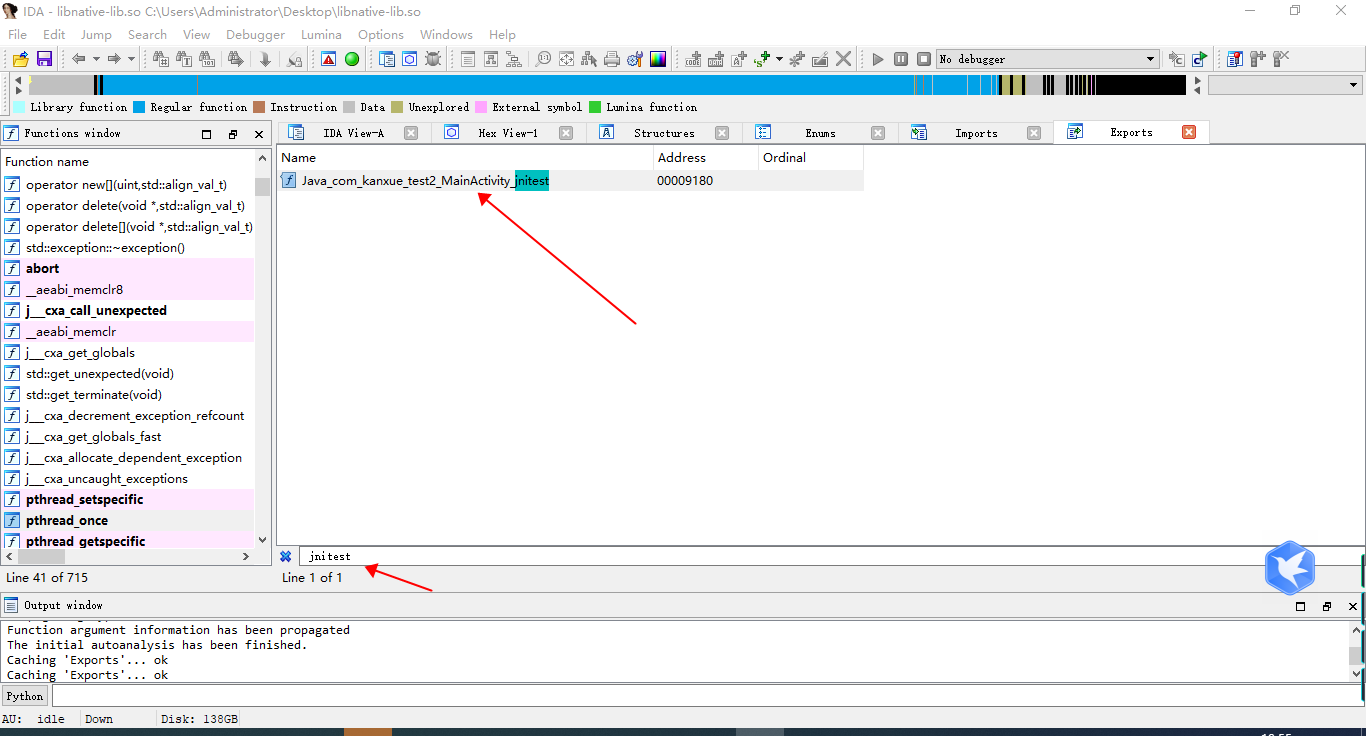Screen dimensions: 1366x736
Task: Close the quick filter bar
Action: click(286, 557)
